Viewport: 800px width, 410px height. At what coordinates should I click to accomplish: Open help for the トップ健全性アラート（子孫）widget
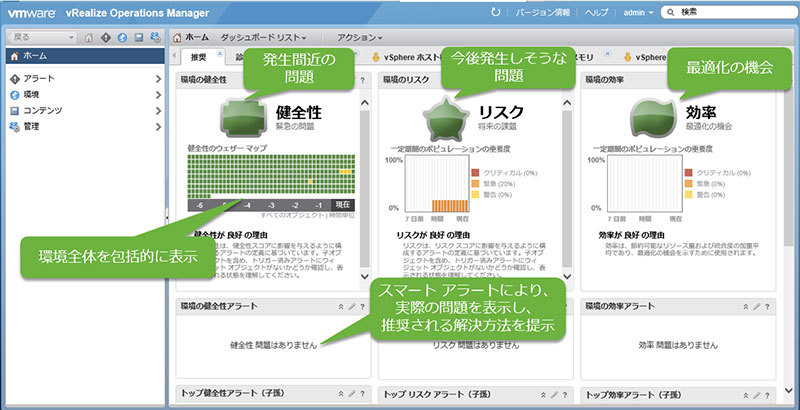(x=362, y=394)
